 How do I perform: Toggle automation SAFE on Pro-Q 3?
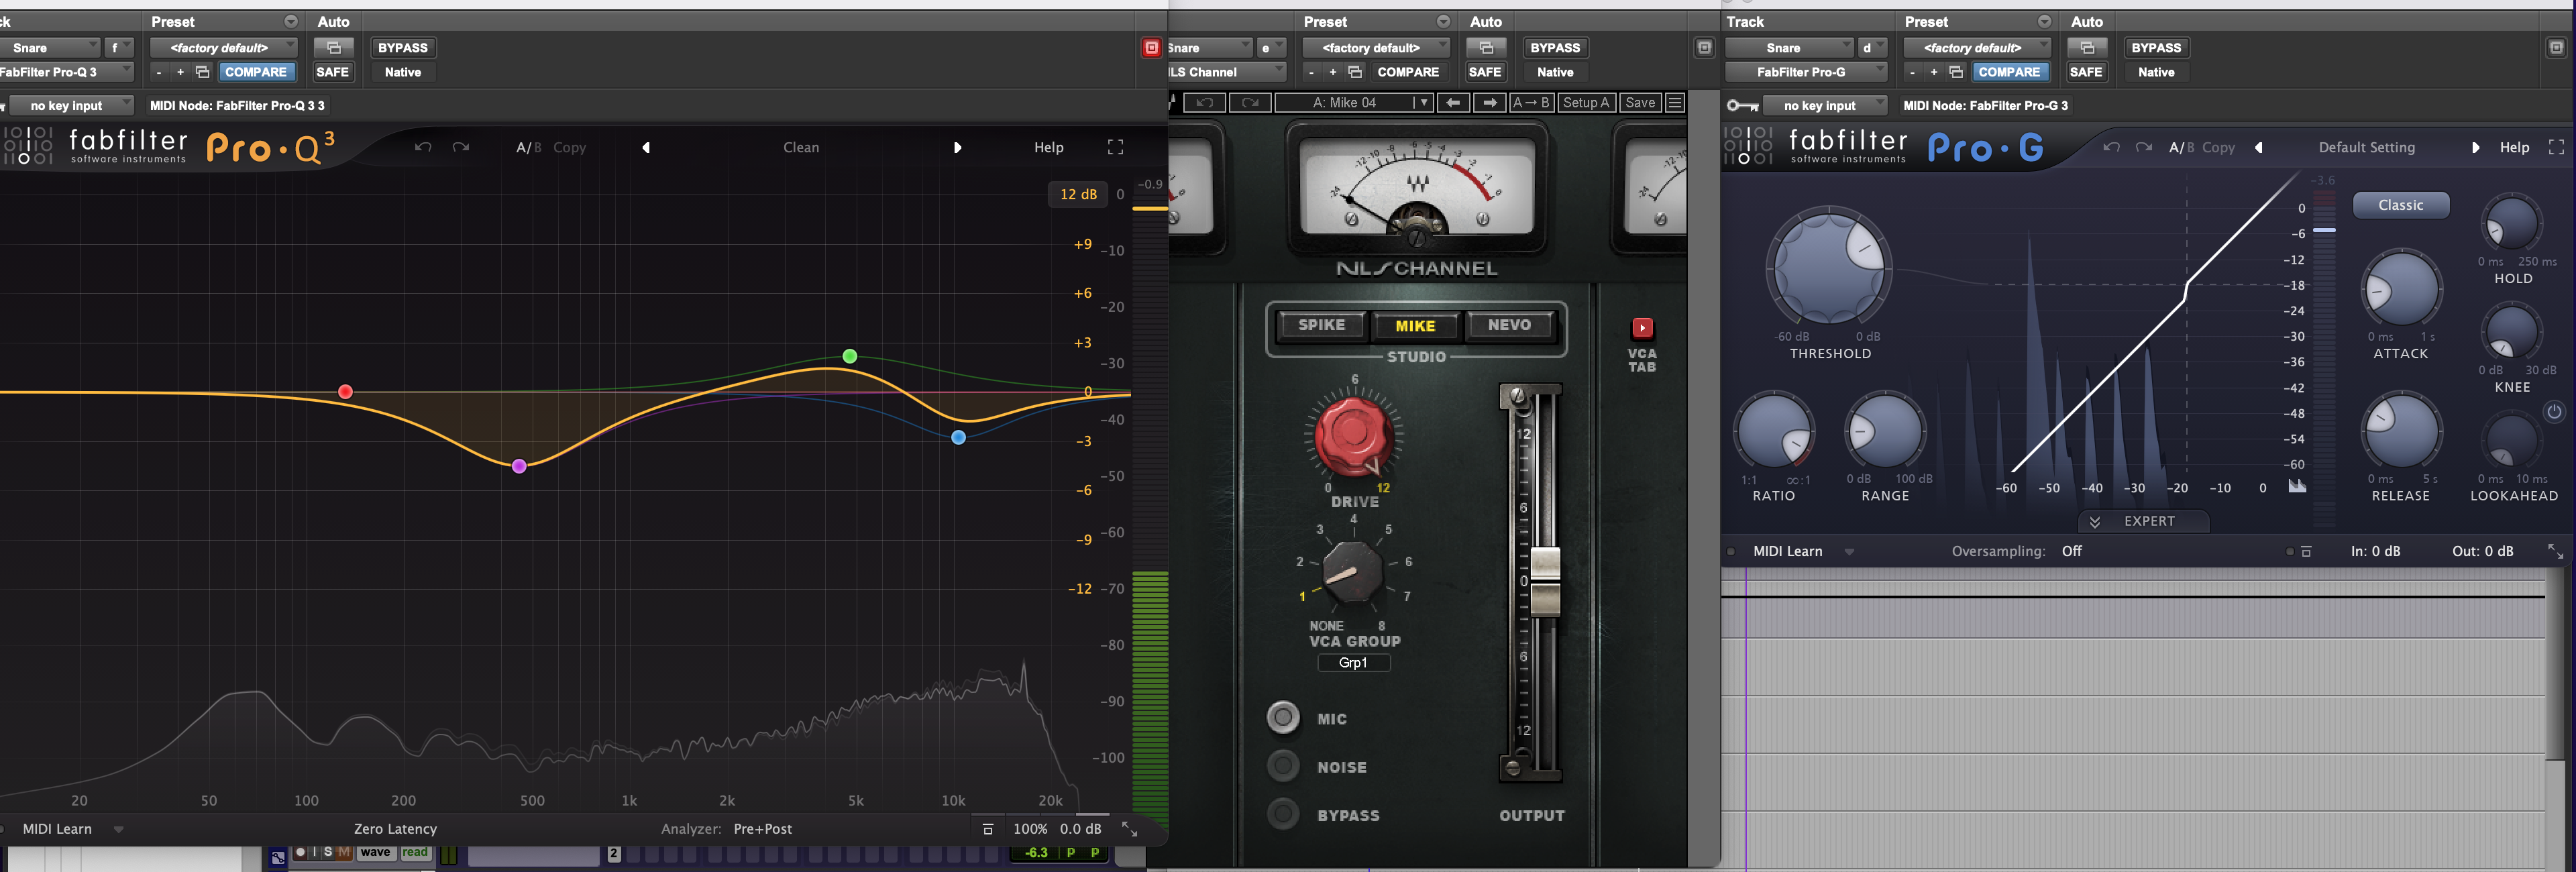tap(333, 72)
